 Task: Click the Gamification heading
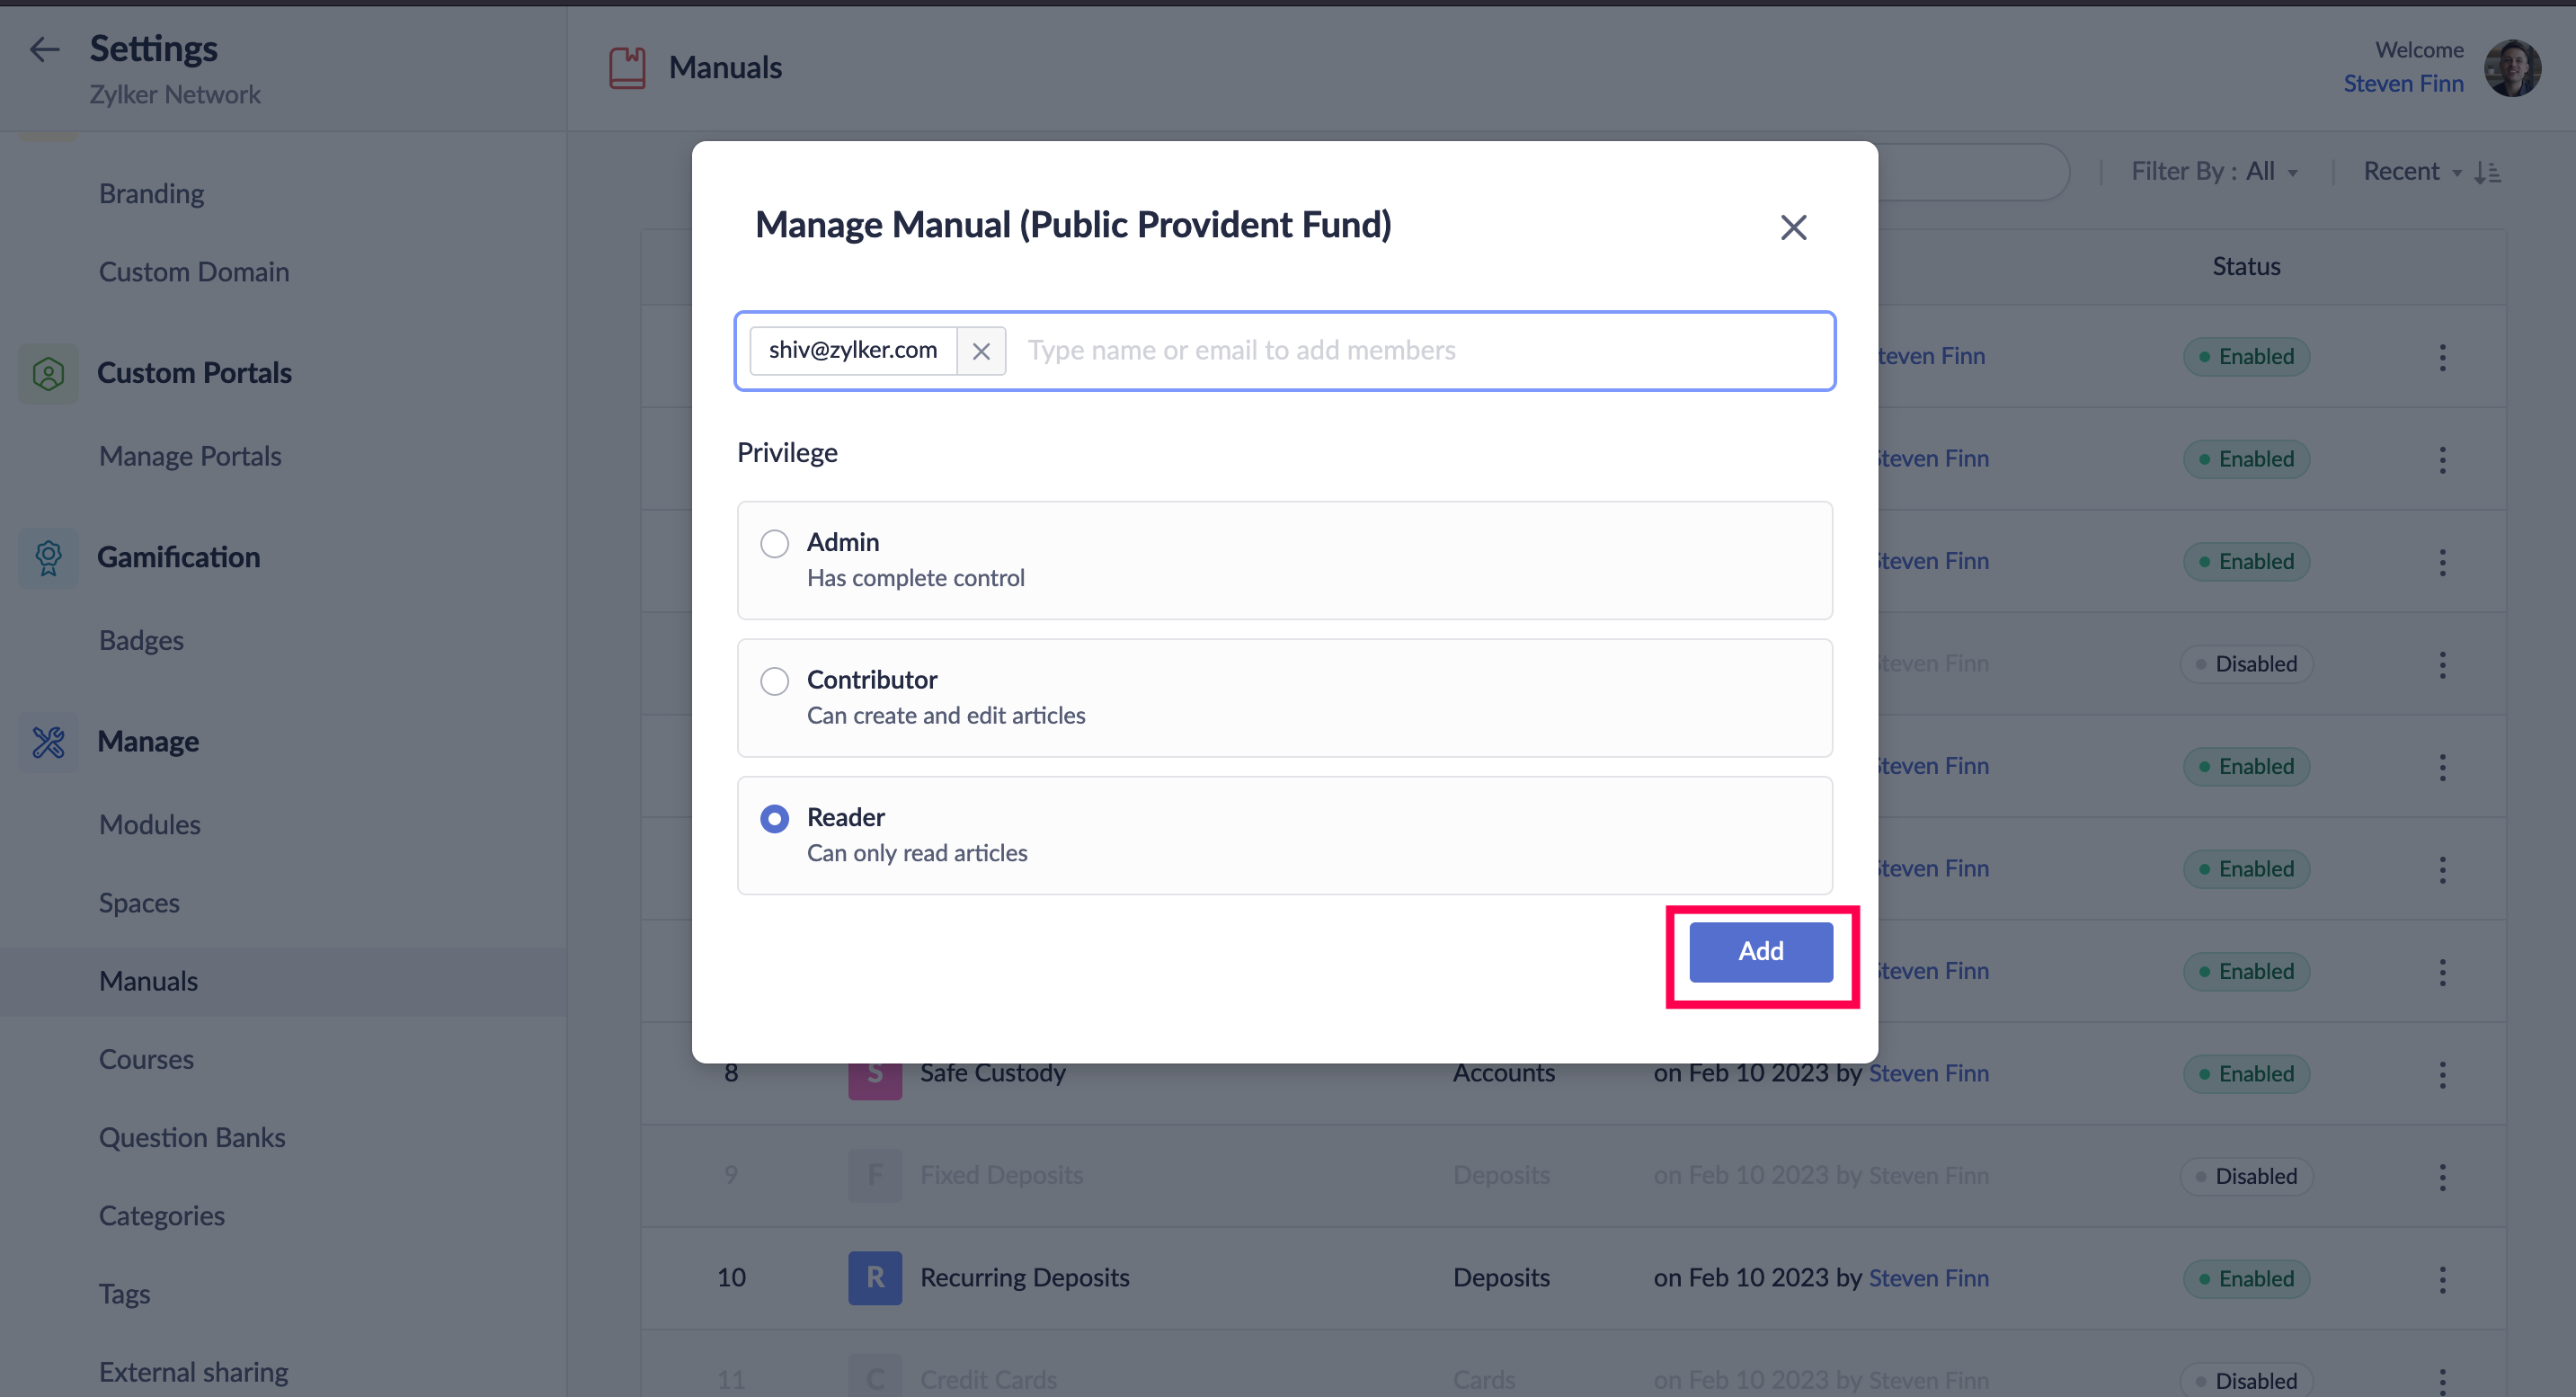pos(178,558)
